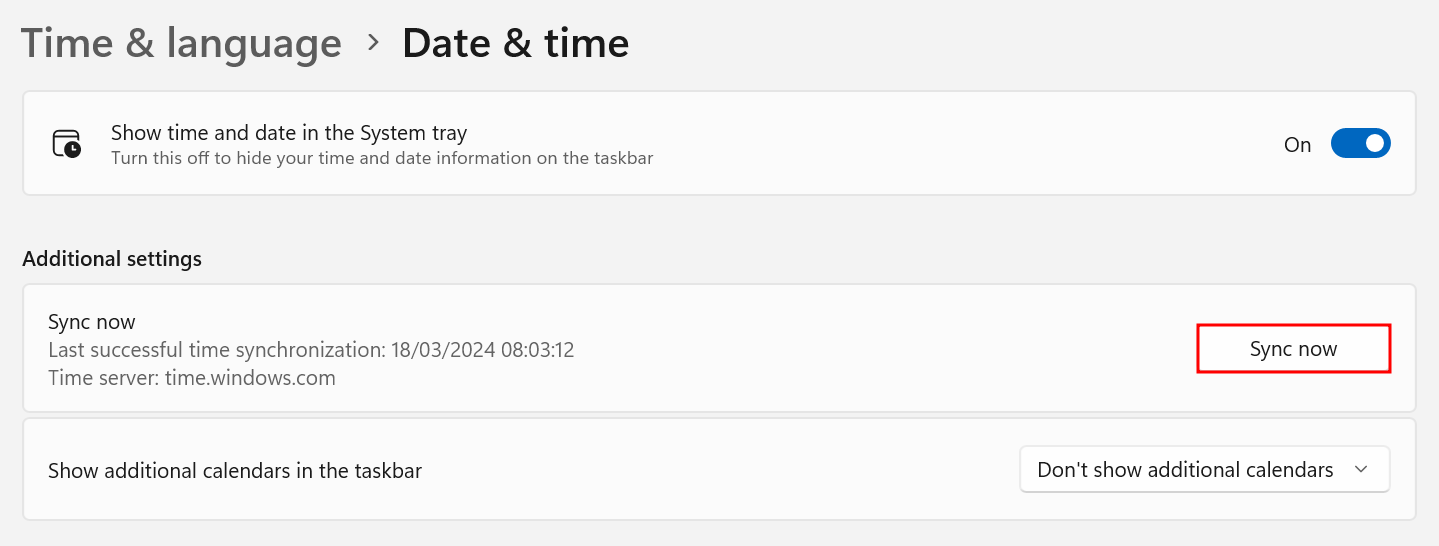The height and width of the screenshot is (546, 1439).
Task: Turn off the System tray time toggle
Action: click(x=1360, y=144)
